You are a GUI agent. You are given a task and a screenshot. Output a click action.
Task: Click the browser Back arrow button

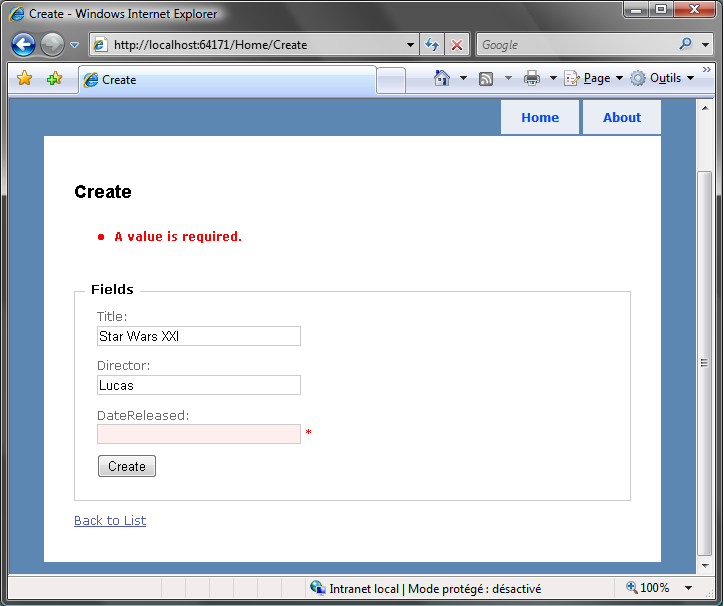[23, 45]
